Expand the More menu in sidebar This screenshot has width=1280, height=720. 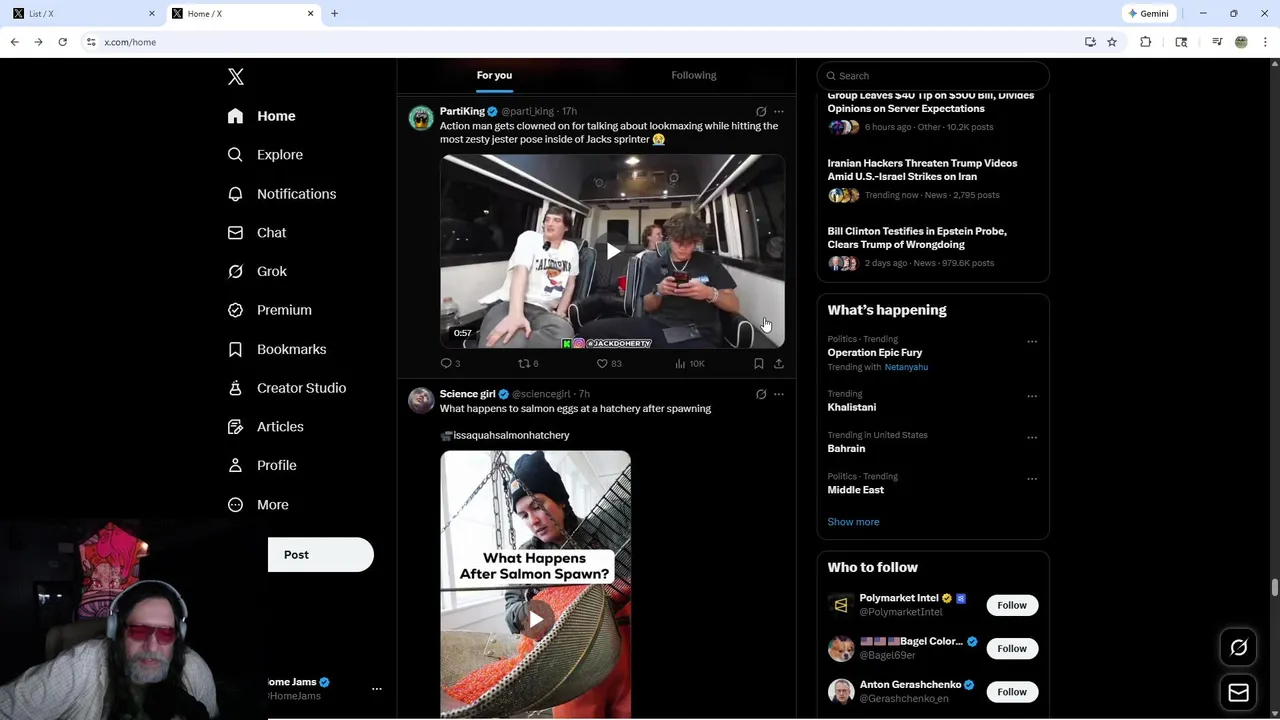click(x=258, y=505)
